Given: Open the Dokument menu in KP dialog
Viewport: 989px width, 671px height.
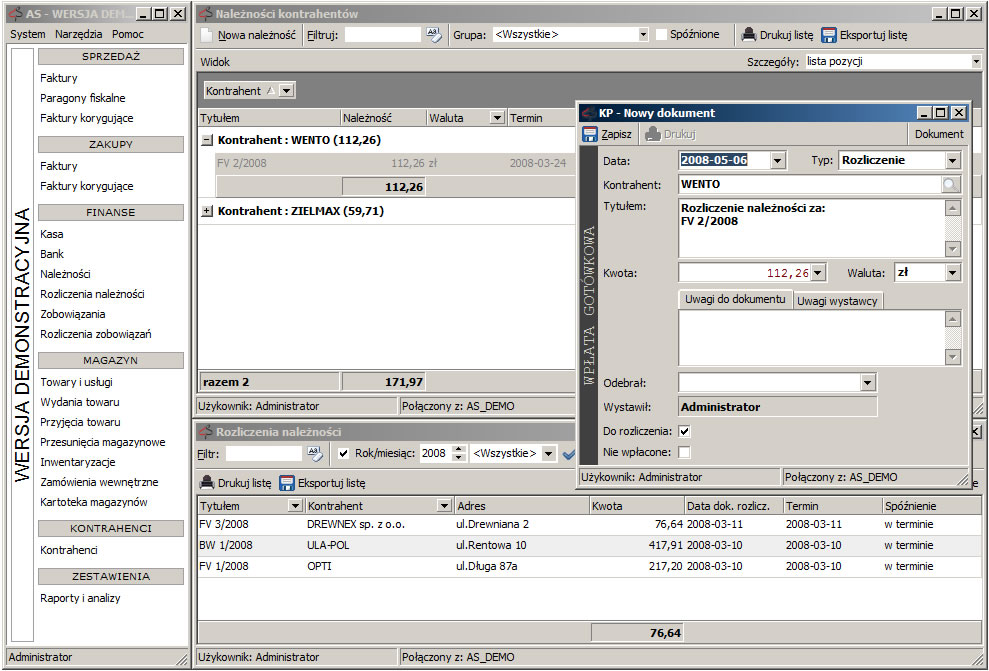Looking at the screenshot, I should (x=939, y=134).
